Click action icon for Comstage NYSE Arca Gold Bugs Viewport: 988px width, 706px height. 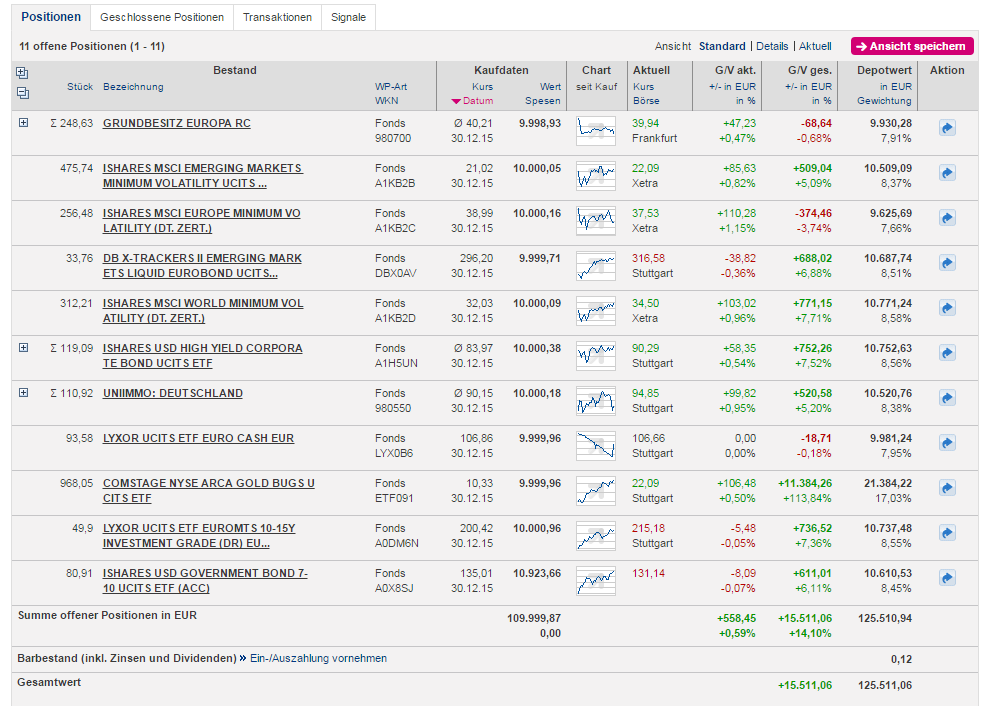pyautogui.click(x=947, y=488)
